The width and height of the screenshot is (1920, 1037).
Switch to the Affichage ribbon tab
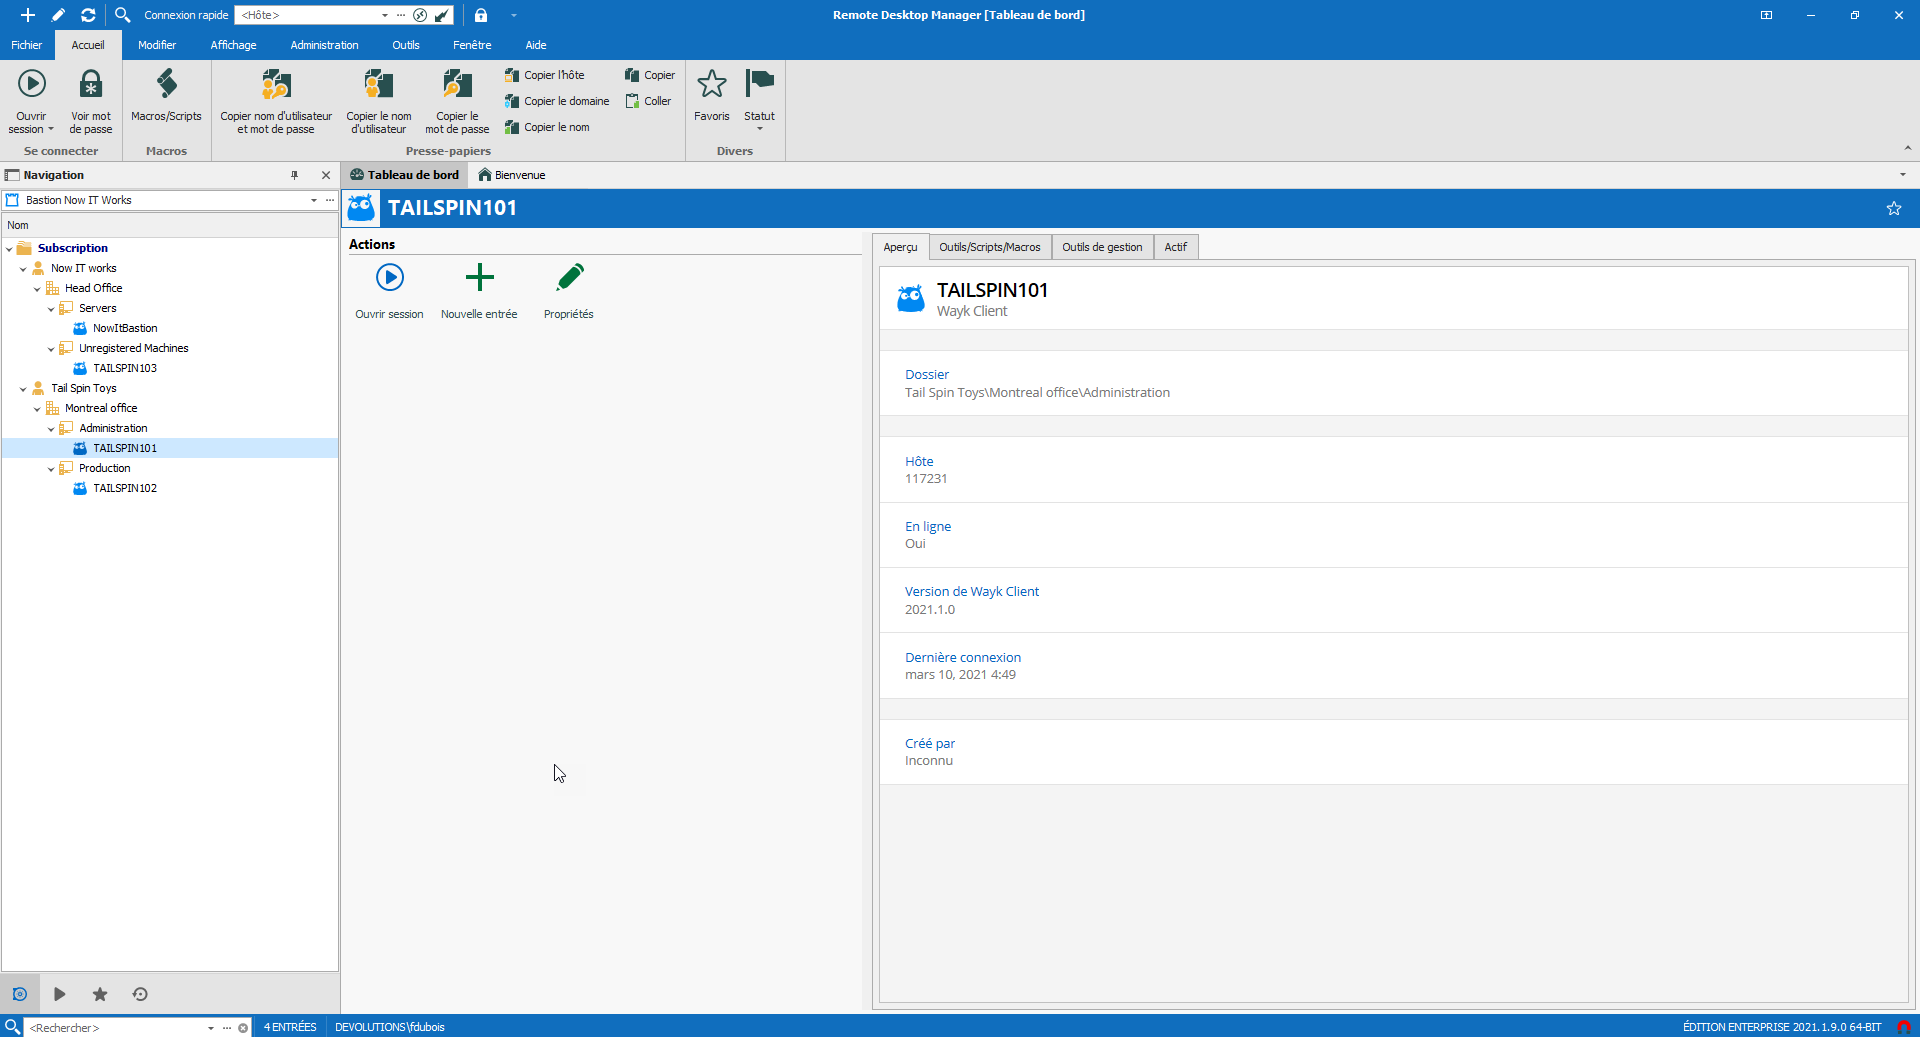coord(233,45)
